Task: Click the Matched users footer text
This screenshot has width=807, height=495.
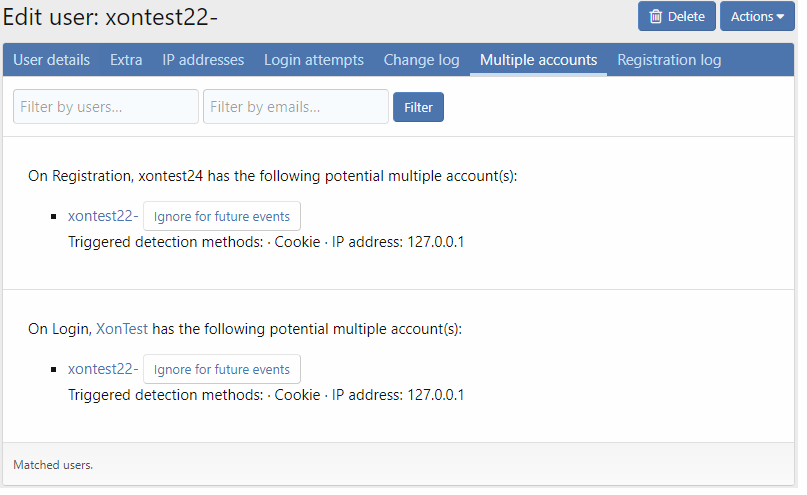Action: 53,465
